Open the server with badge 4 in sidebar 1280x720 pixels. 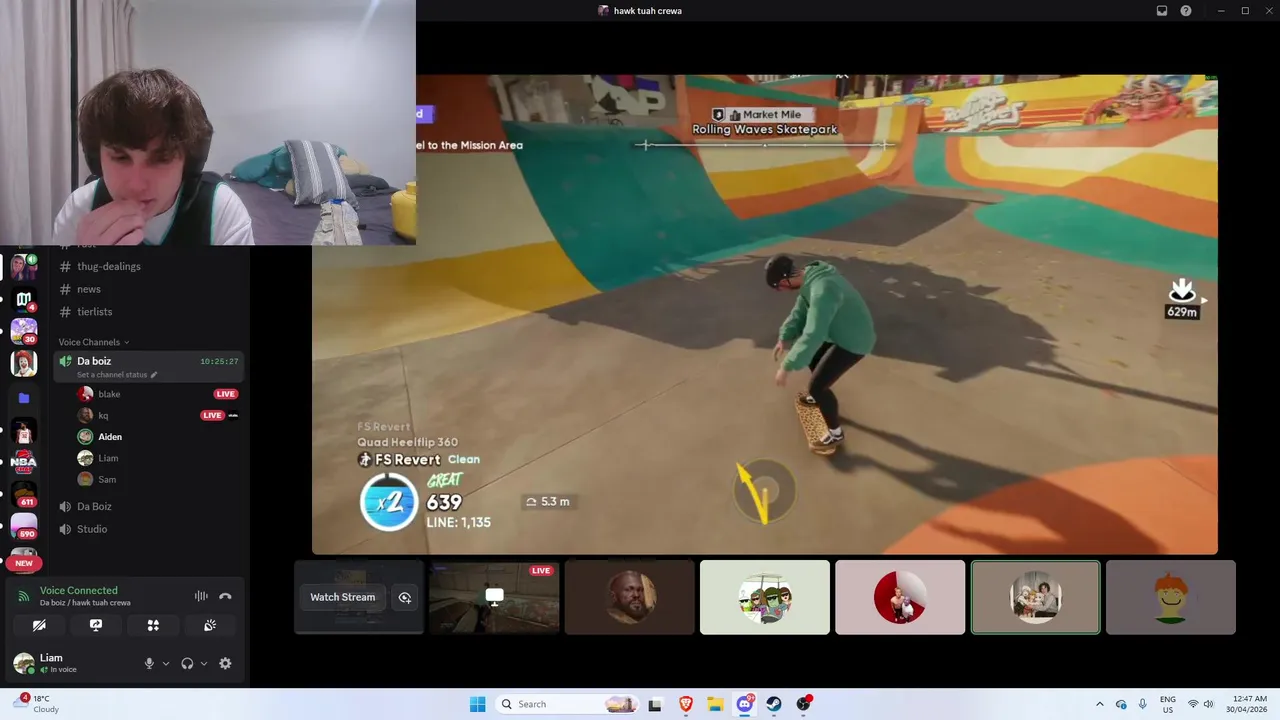tap(24, 299)
